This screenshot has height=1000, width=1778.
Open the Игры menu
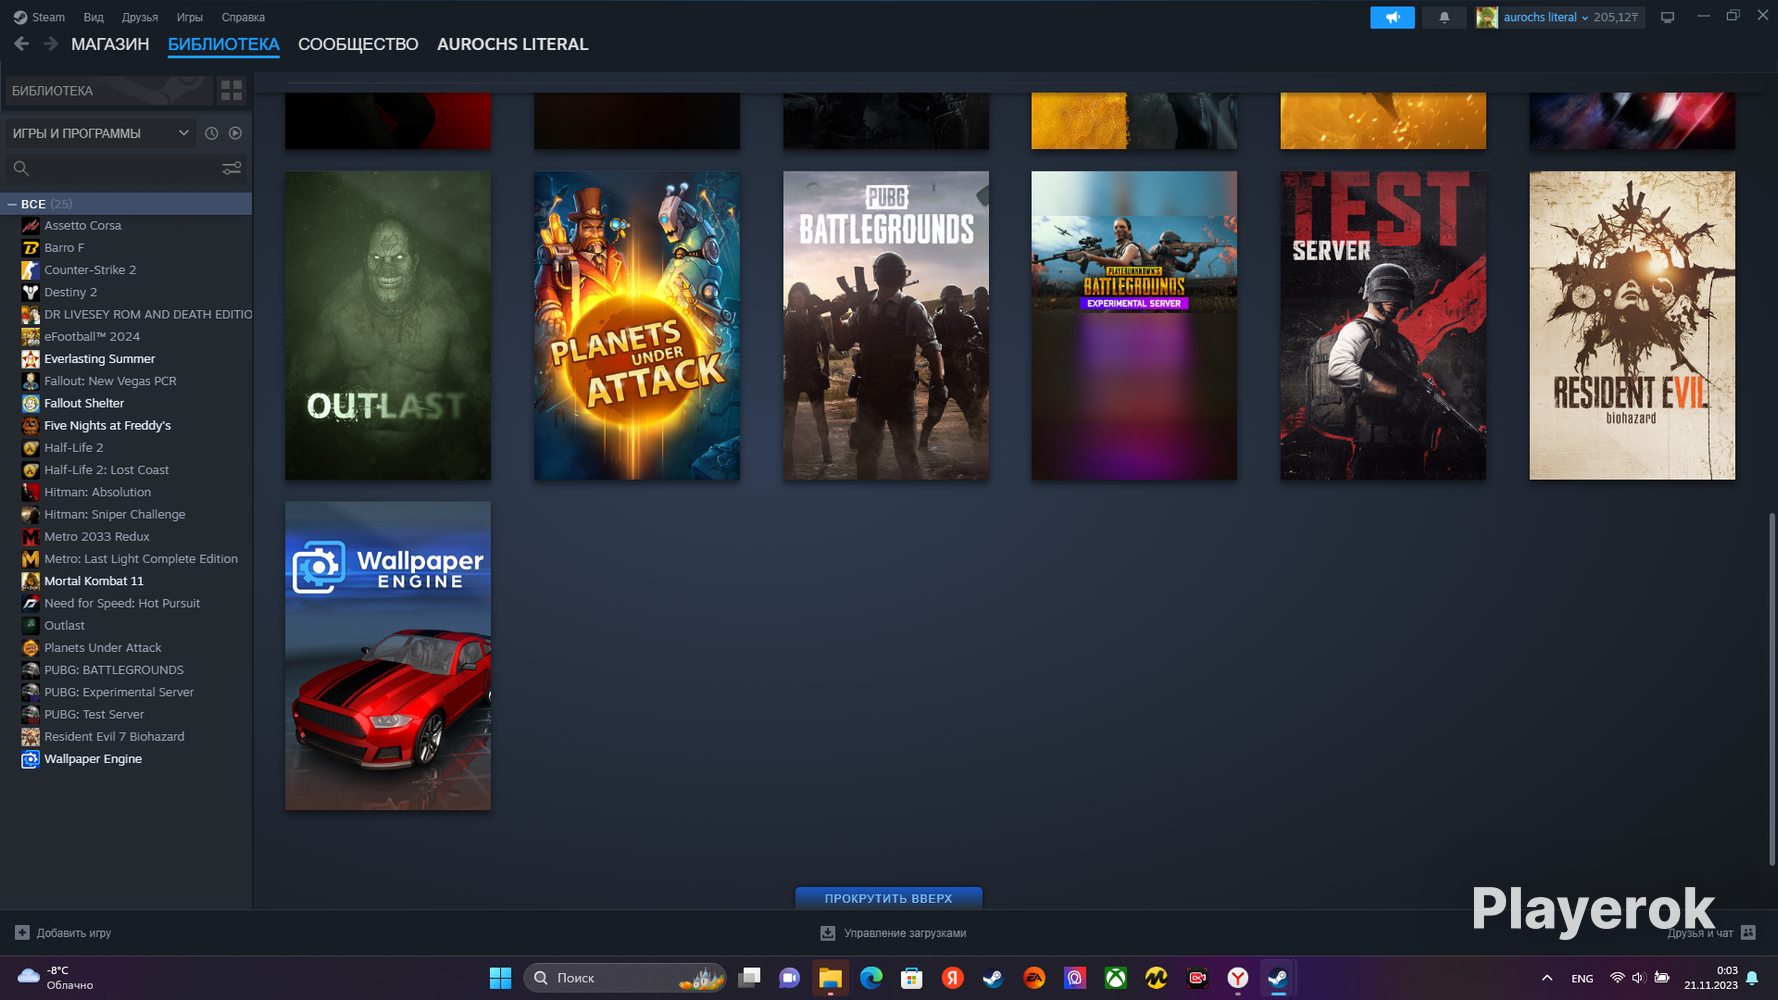coord(190,17)
